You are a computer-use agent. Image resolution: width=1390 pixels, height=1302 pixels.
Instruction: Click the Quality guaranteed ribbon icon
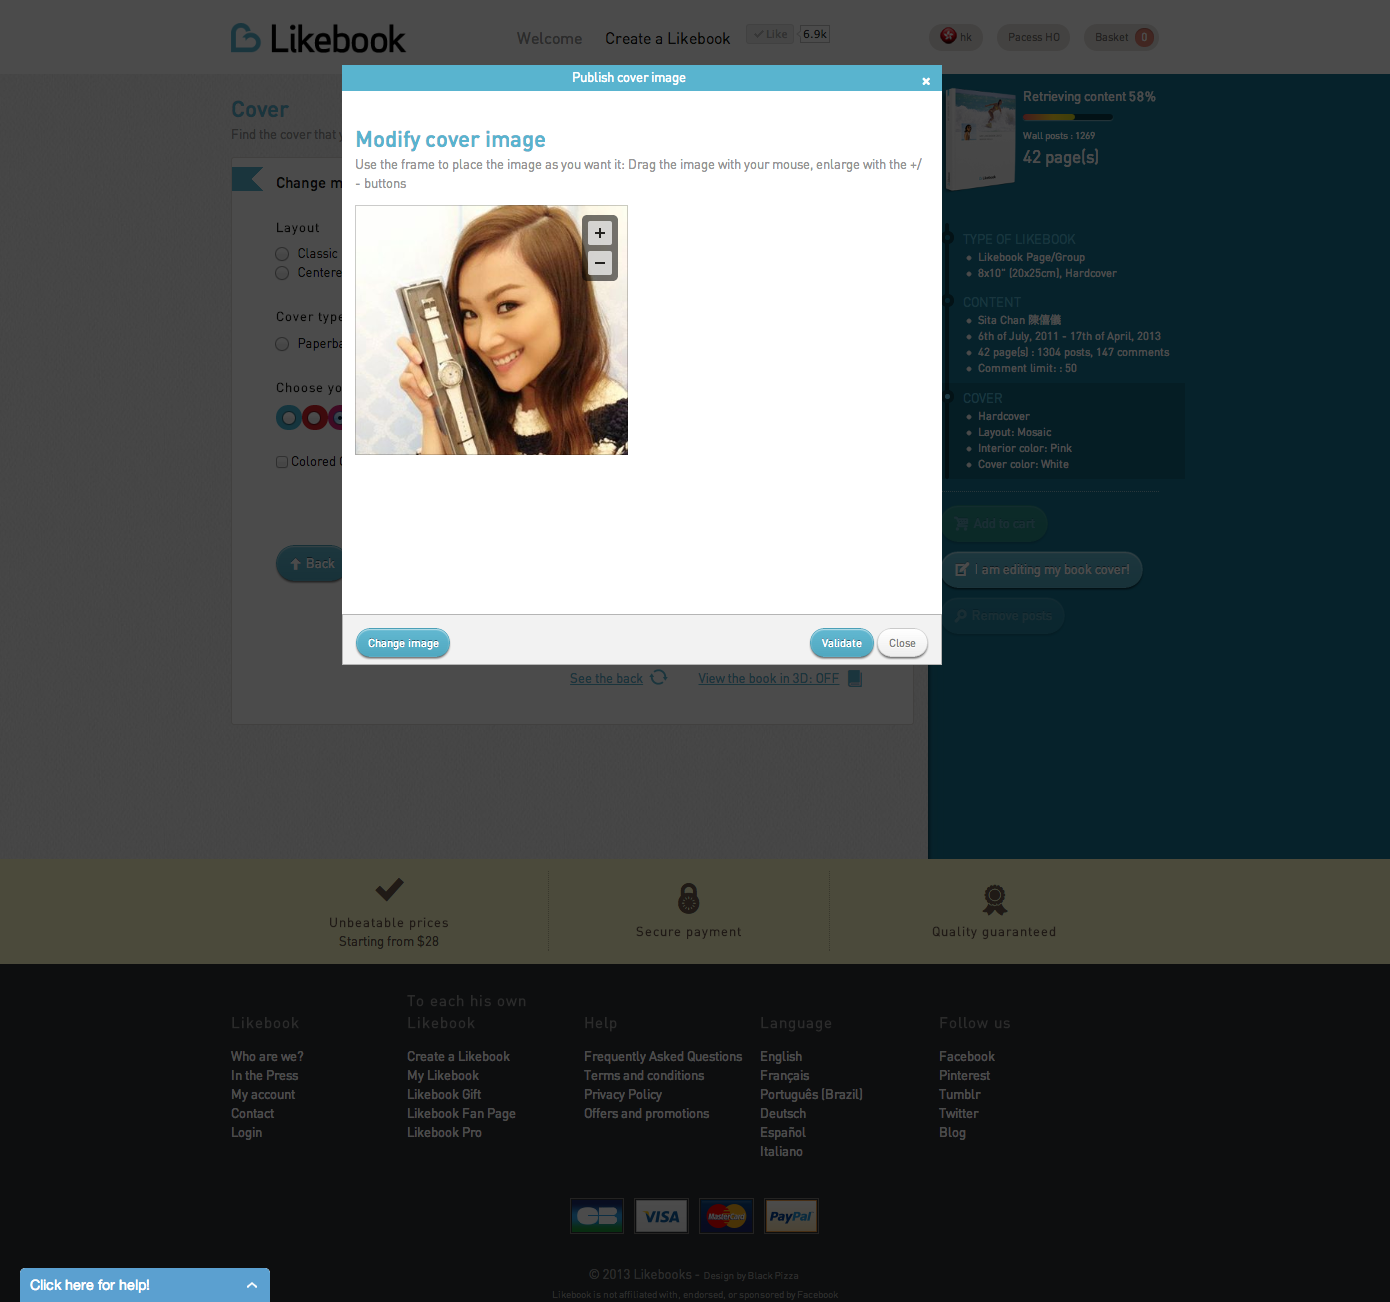(x=994, y=899)
